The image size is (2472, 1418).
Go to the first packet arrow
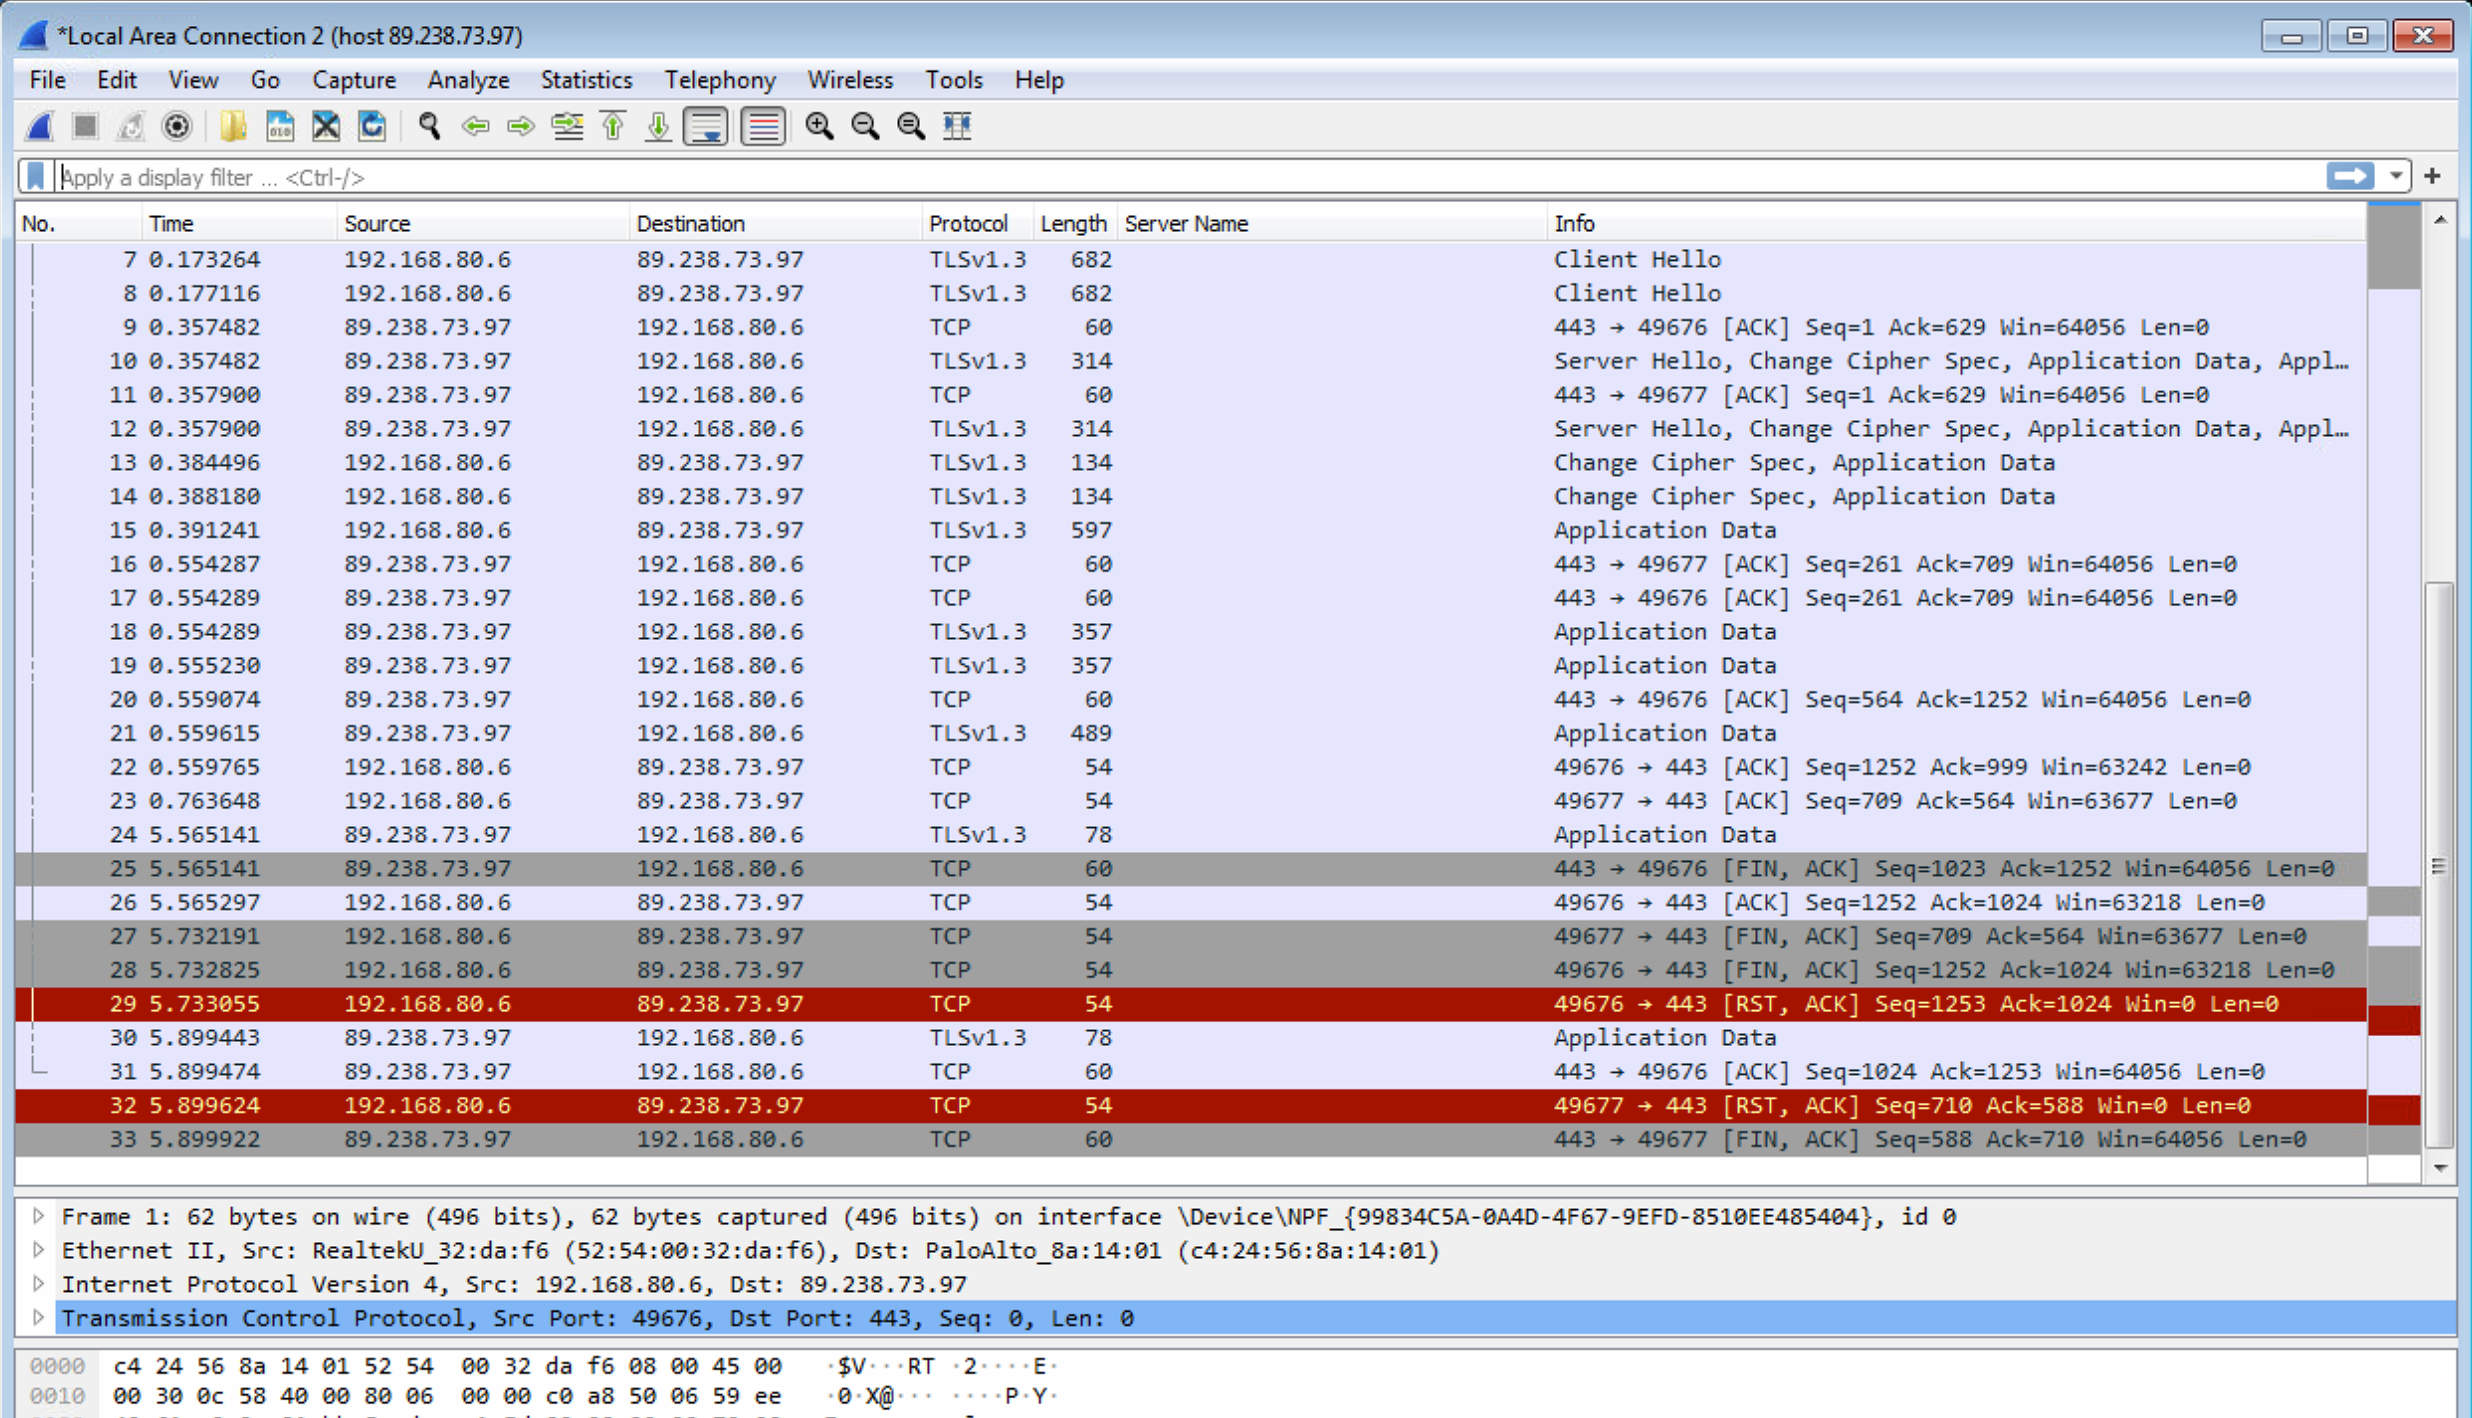(x=613, y=127)
